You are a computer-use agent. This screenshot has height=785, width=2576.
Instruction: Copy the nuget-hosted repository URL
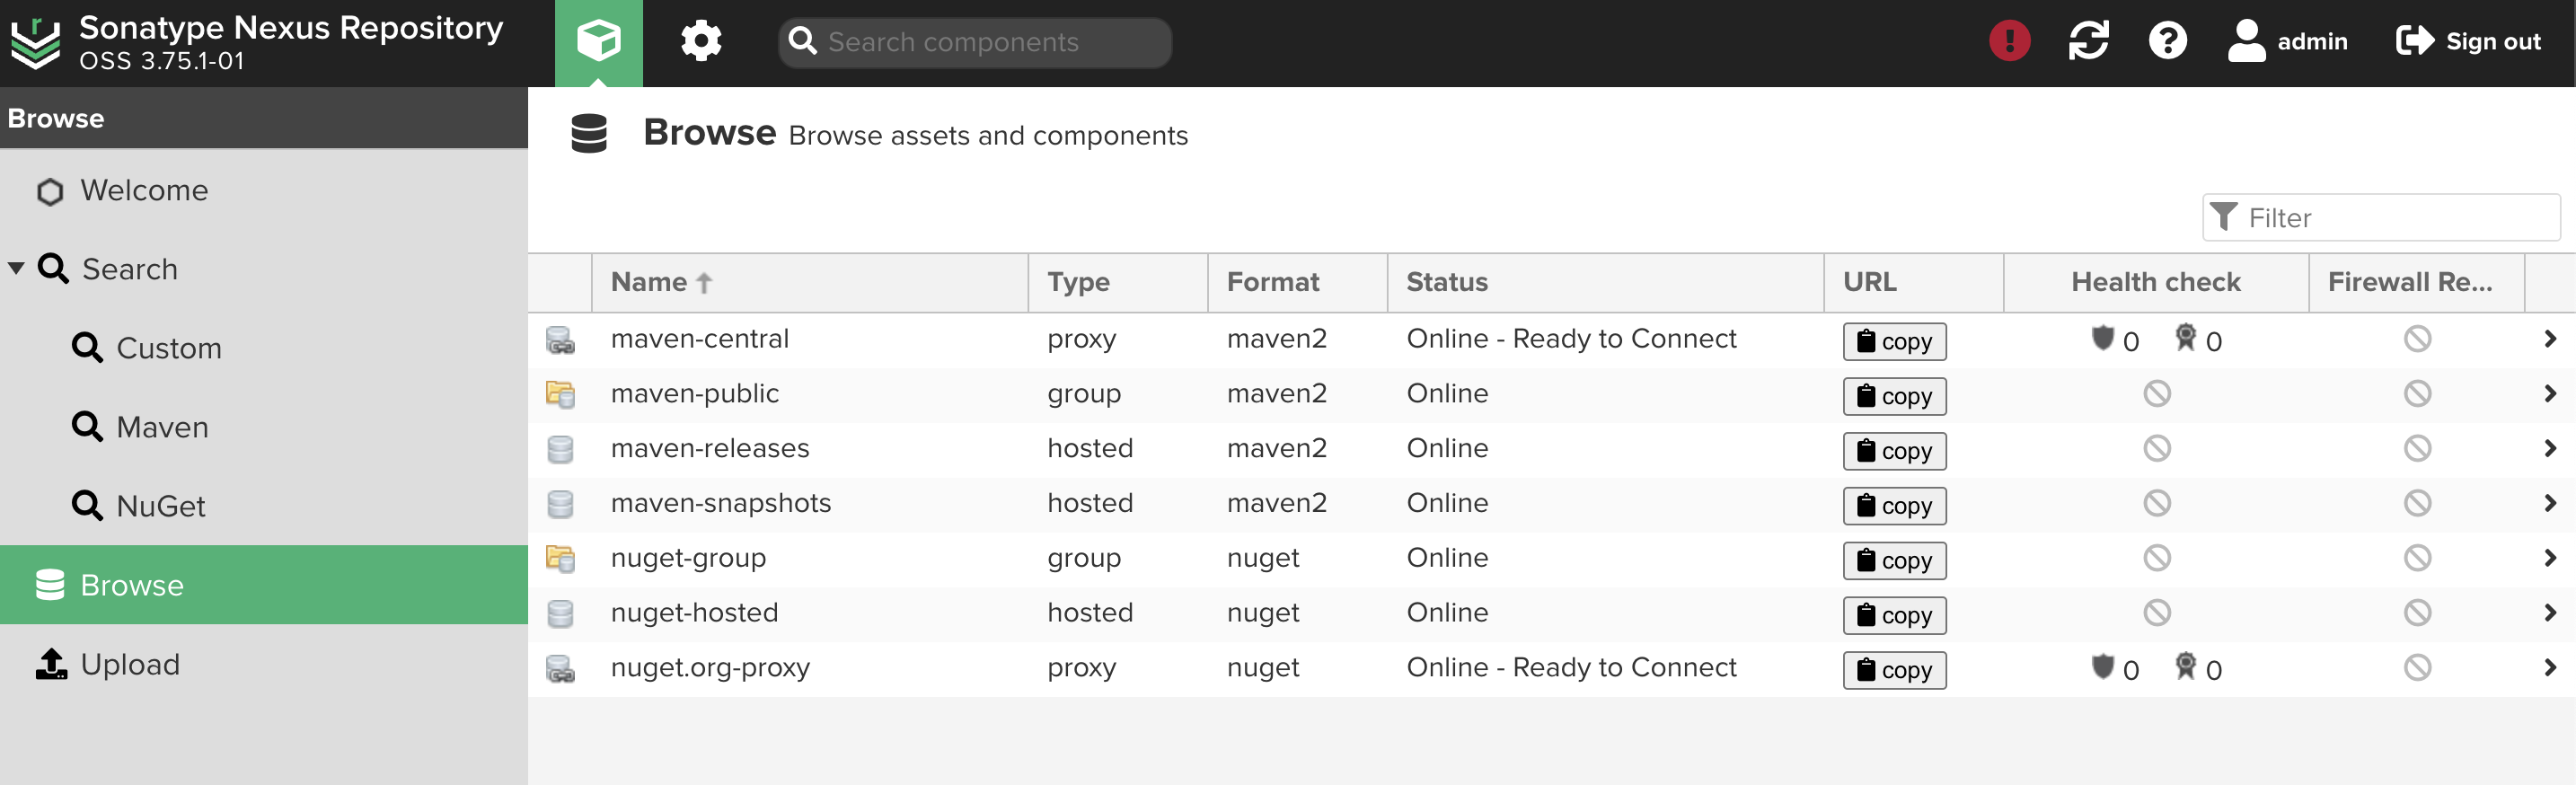[x=1894, y=615]
